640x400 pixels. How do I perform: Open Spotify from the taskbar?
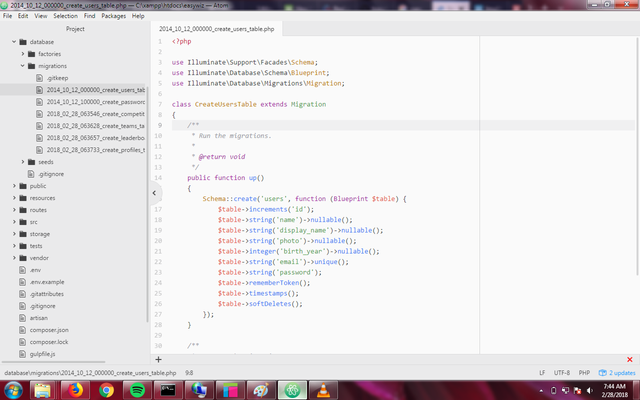pos(137,390)
